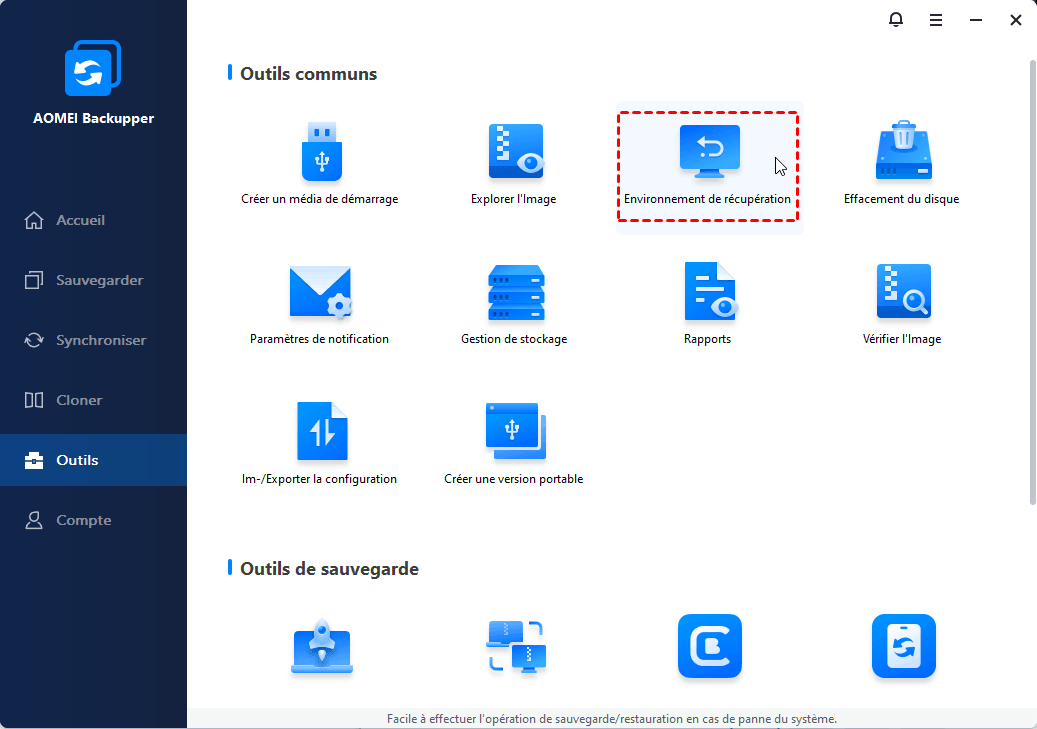The width and height of the screenshot is (1037, 729).
Task: Click the Rapports label text
Action: 707,339
